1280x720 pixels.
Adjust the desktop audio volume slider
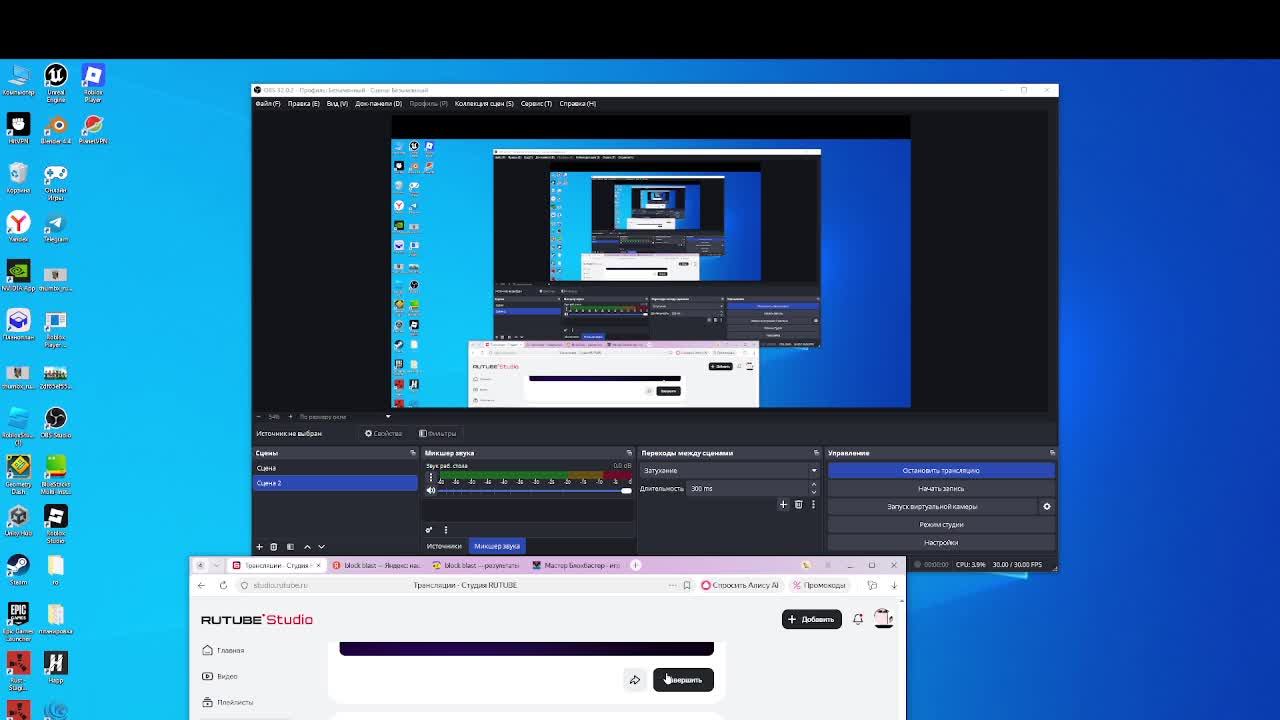pos(535,490)
